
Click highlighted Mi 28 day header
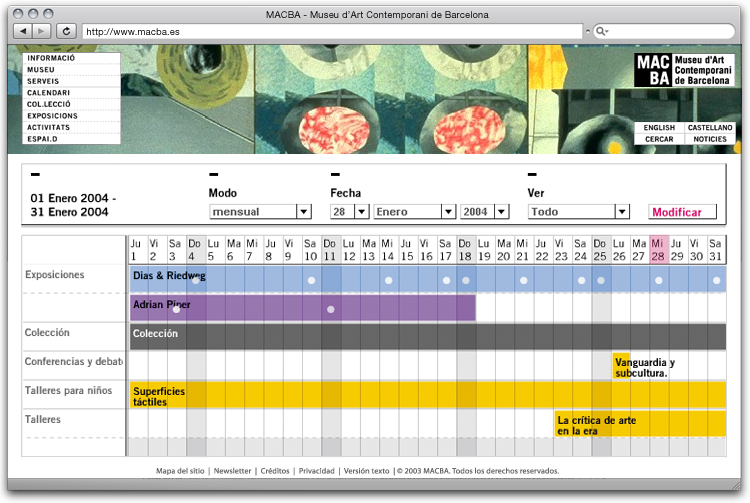(x=657, y=249)
